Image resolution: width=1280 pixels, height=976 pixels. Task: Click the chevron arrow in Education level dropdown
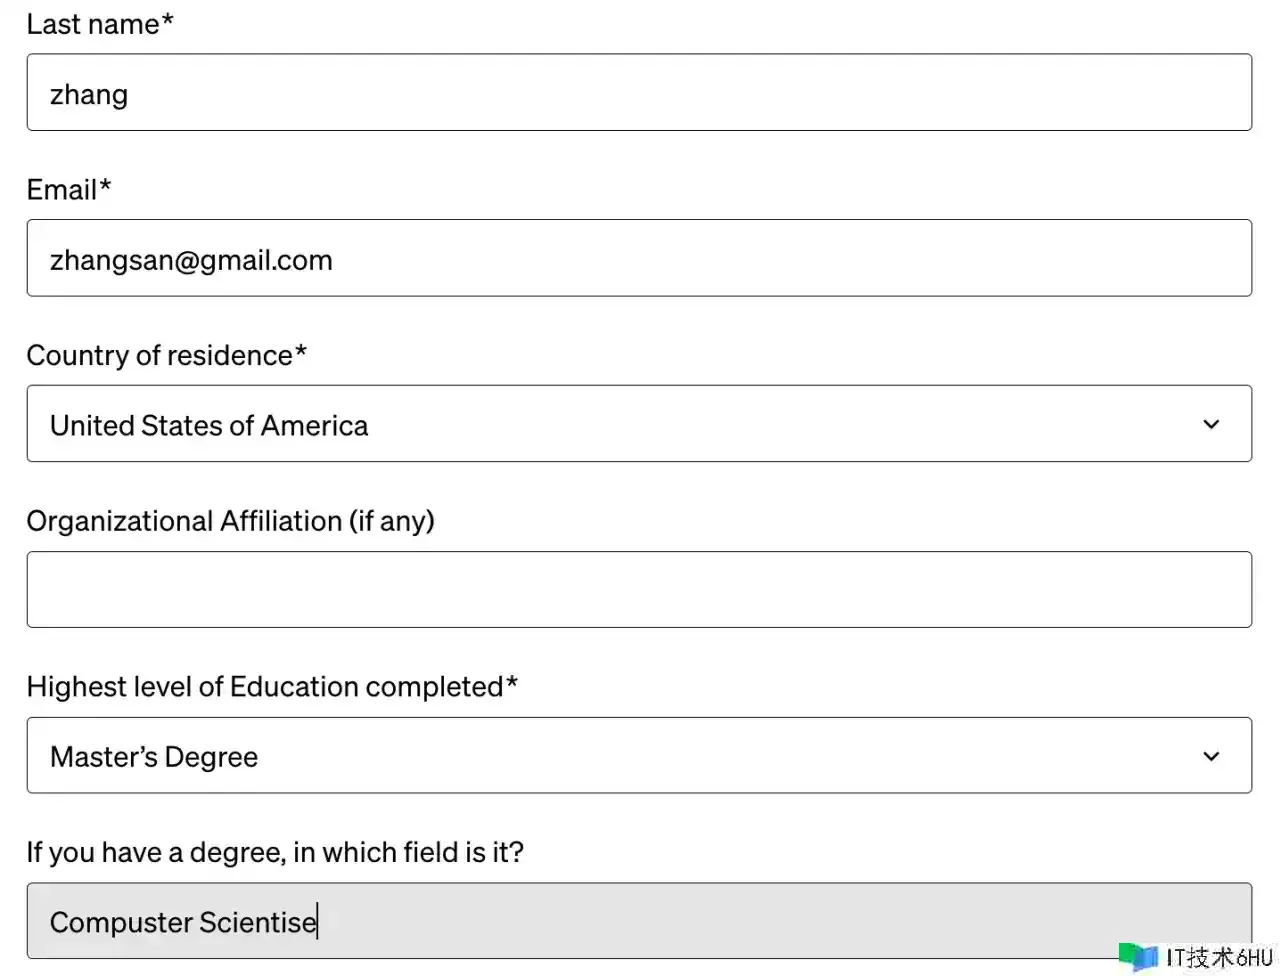[1210, 756]
